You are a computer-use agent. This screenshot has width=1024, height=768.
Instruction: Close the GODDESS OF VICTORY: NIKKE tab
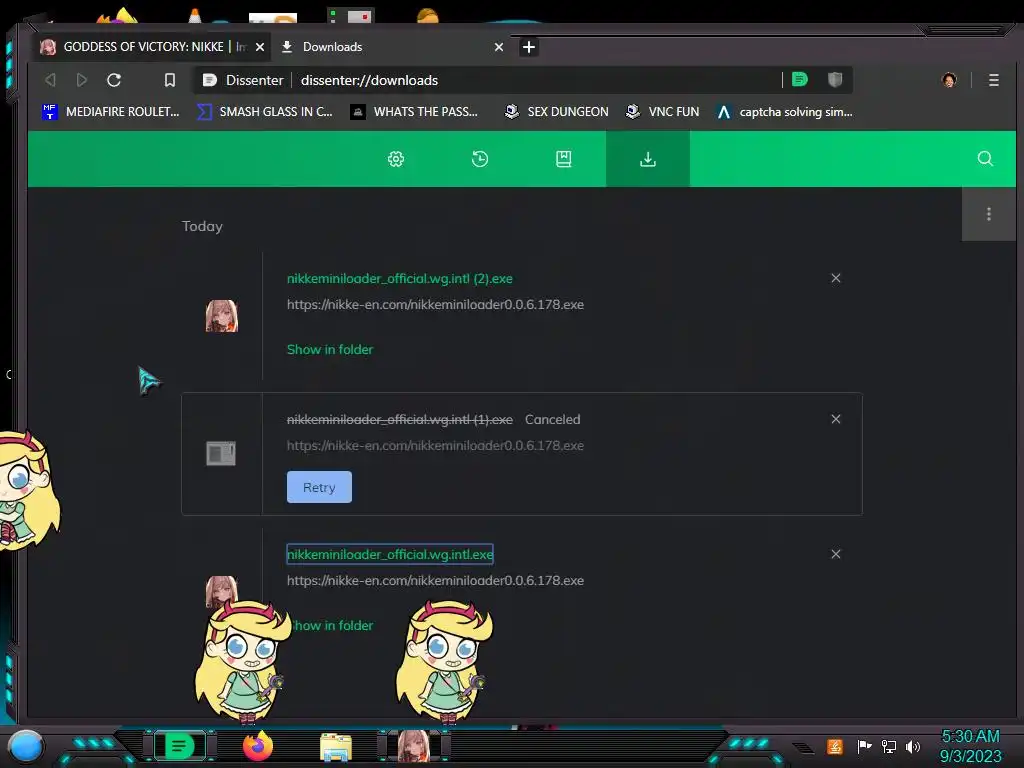(x=260, y=47)
